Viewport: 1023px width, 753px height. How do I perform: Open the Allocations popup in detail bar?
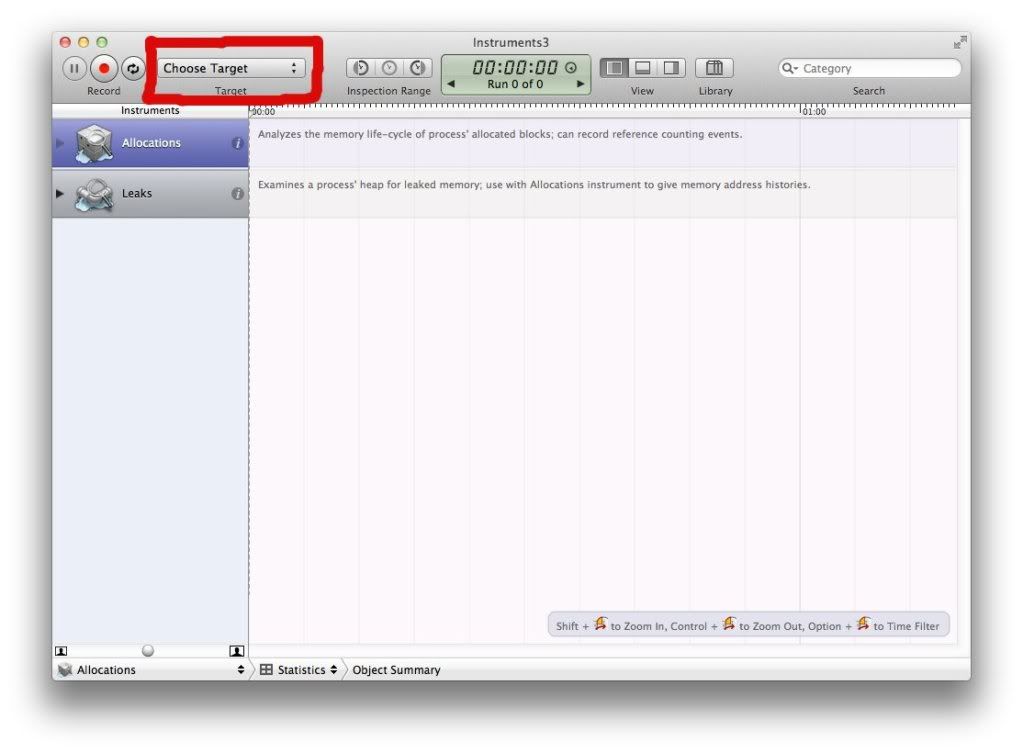pos(151,669)
